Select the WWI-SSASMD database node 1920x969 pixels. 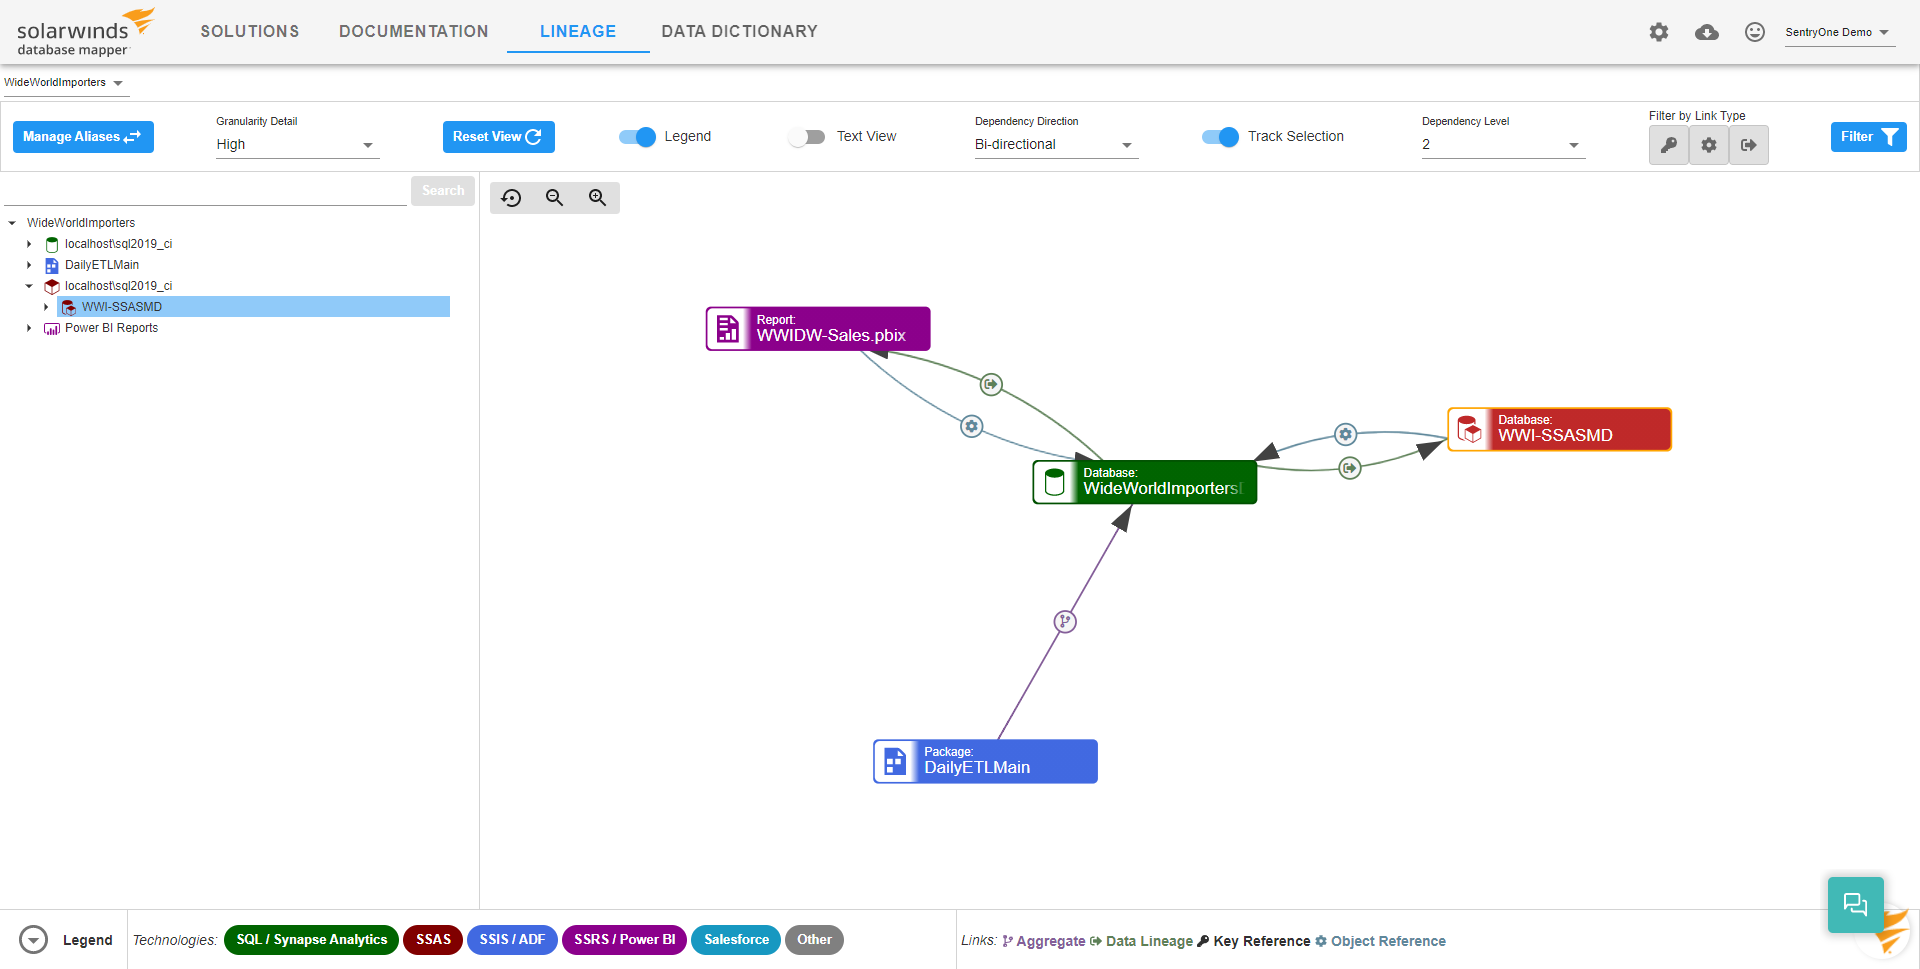(1560, 429)
